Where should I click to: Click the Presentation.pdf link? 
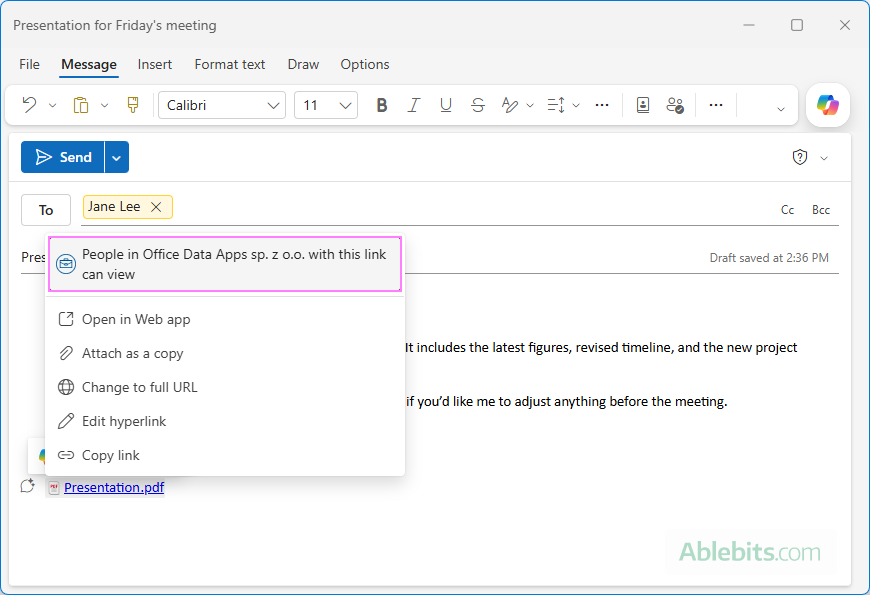[114, 487]
